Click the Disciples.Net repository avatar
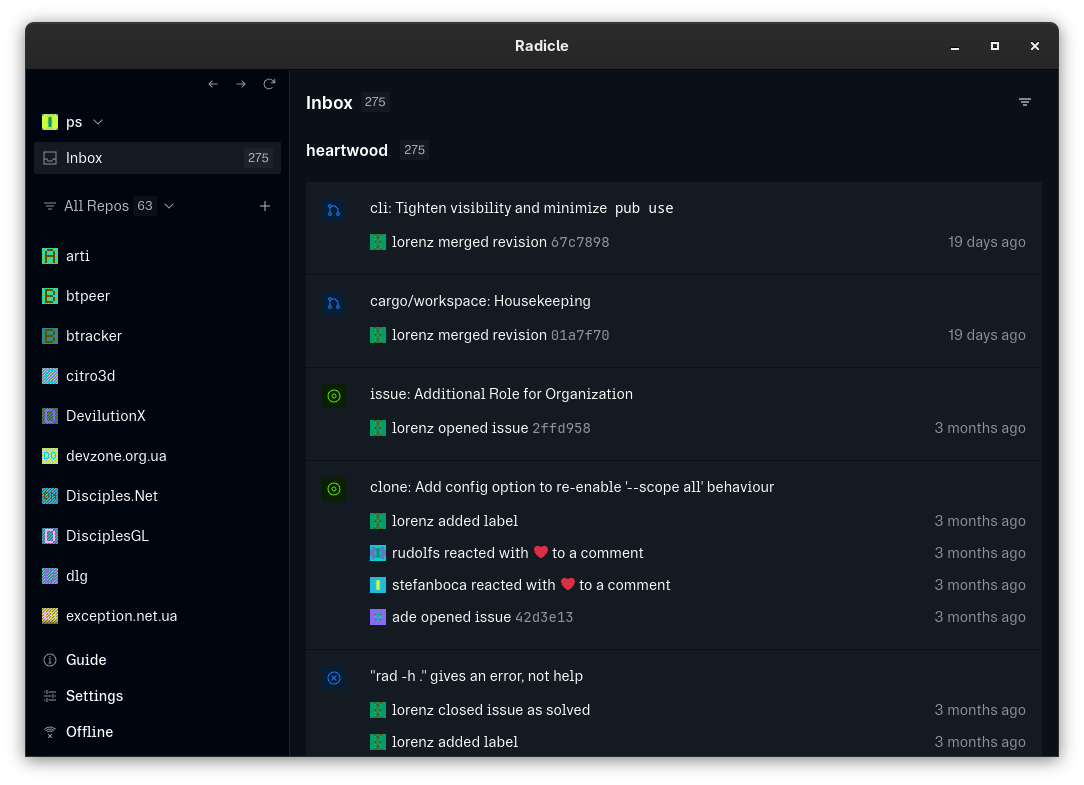Image resolution: width=1084 pixels, height=785 pixels. 50,496
